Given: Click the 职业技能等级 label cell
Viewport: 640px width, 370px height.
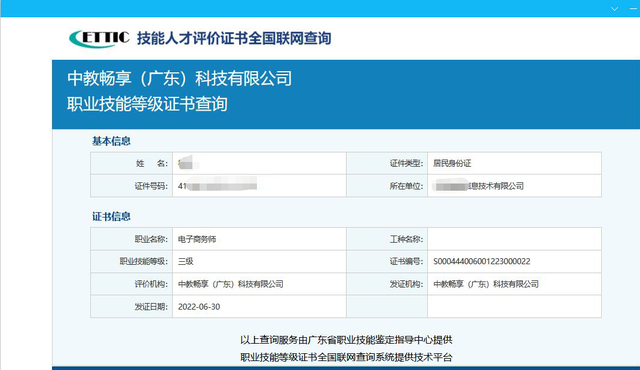Looking at the screenshot, I should pyautogui.click(x=131, y=261).
